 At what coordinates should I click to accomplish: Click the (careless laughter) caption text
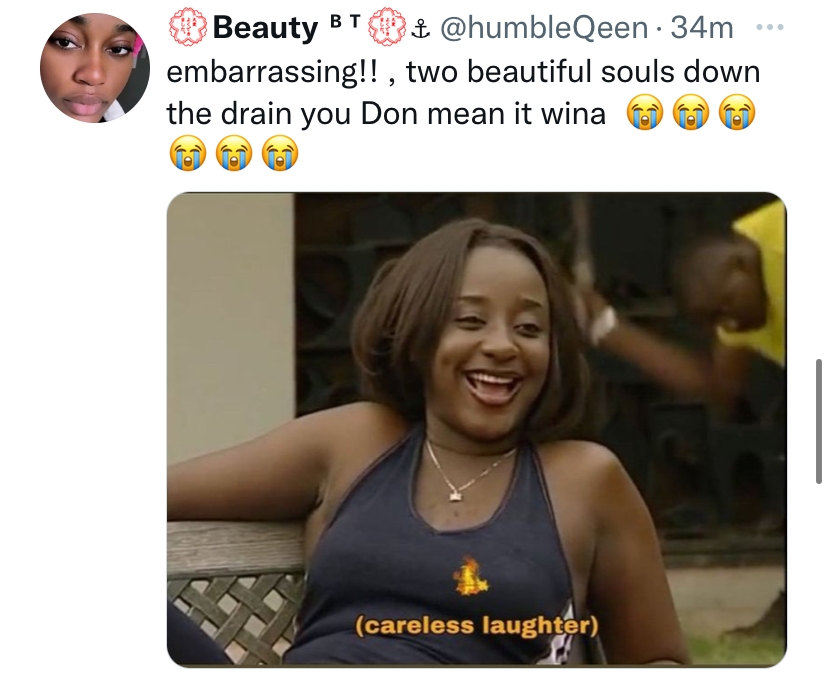point(477,625)
